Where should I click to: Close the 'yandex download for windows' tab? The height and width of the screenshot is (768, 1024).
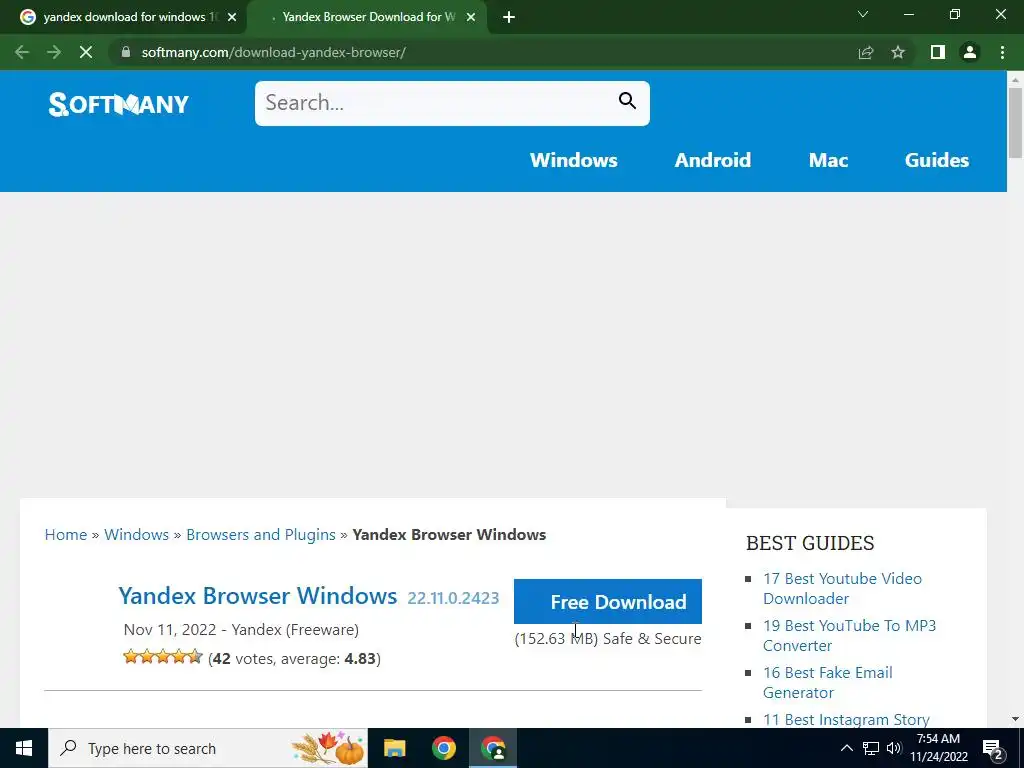[x=232, y=18]
